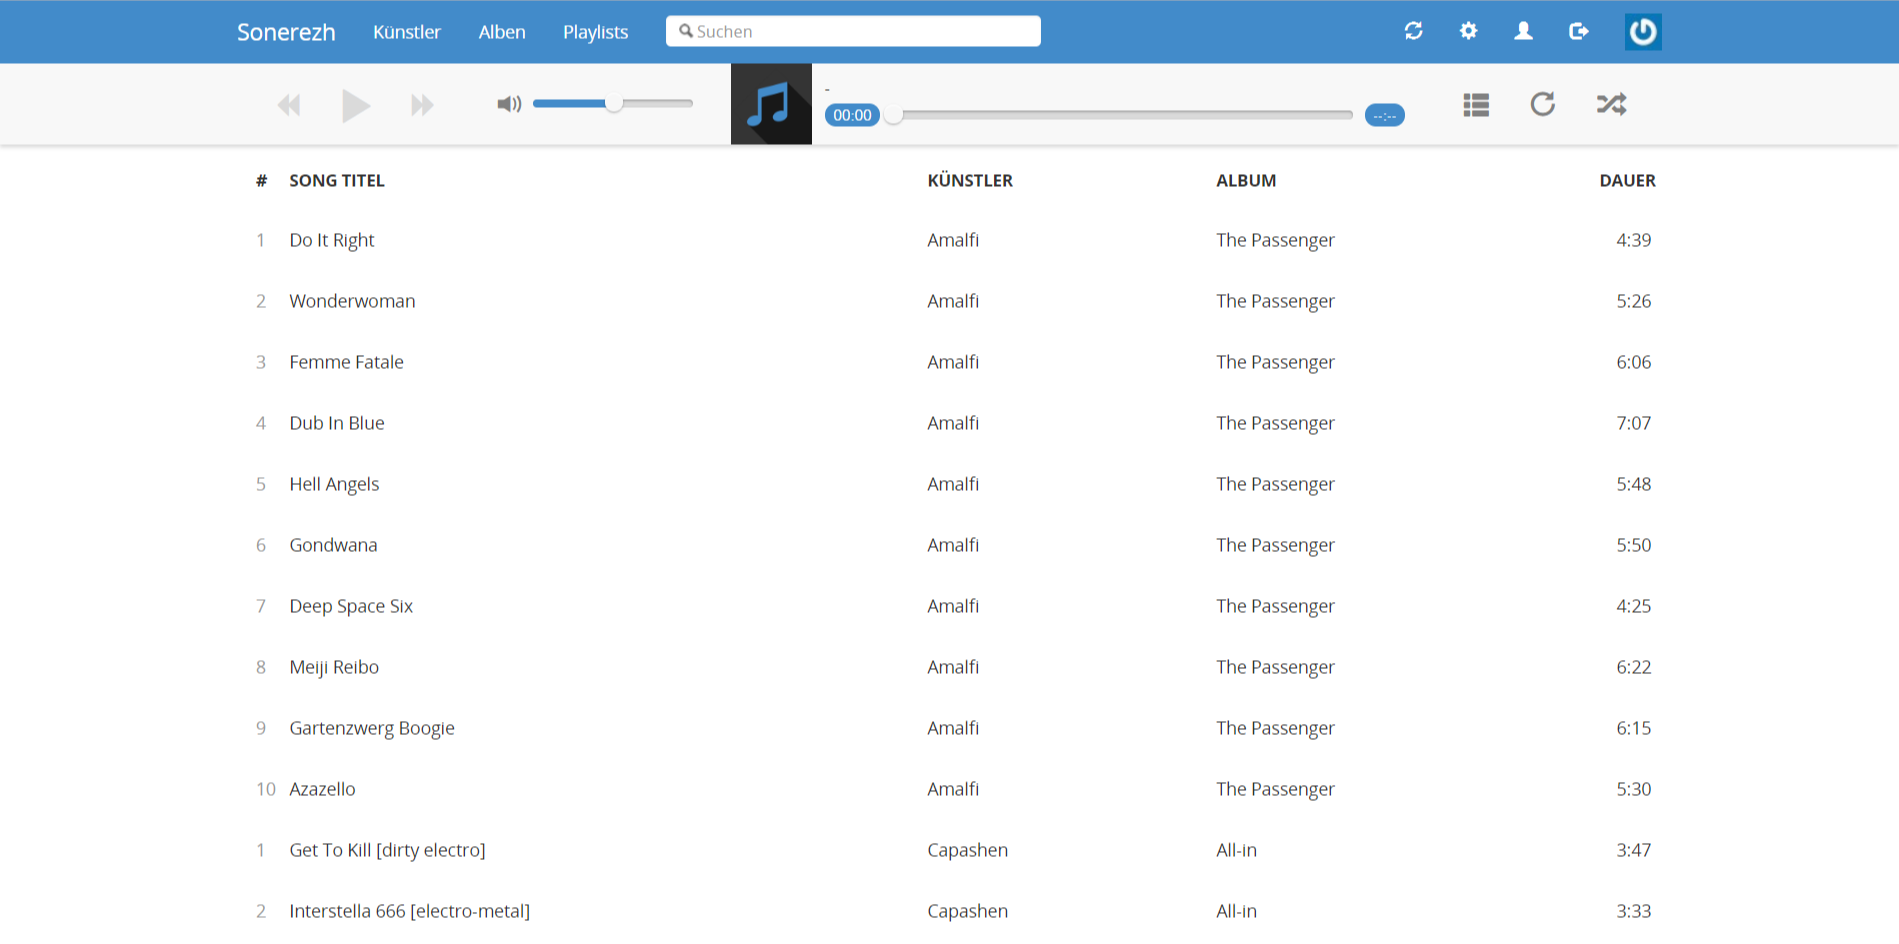Click the 6:06 duration value
Viewport: 1899px width, 944px height.
[1633, 362]
